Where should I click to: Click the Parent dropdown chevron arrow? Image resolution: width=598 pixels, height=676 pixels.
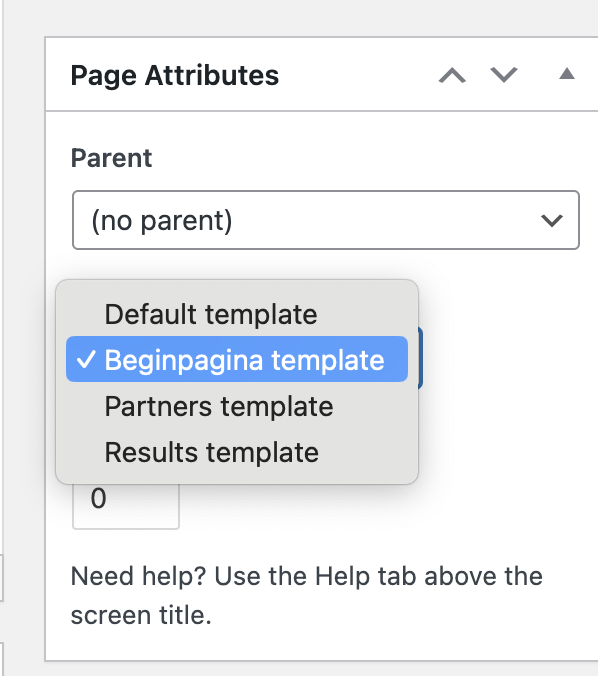(x=552, y=221)
